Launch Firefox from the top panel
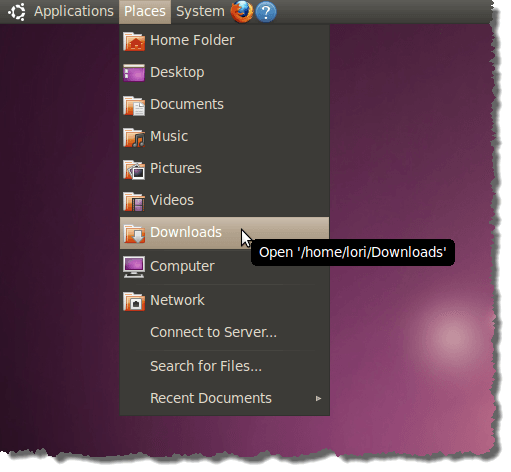 (242, 12)
